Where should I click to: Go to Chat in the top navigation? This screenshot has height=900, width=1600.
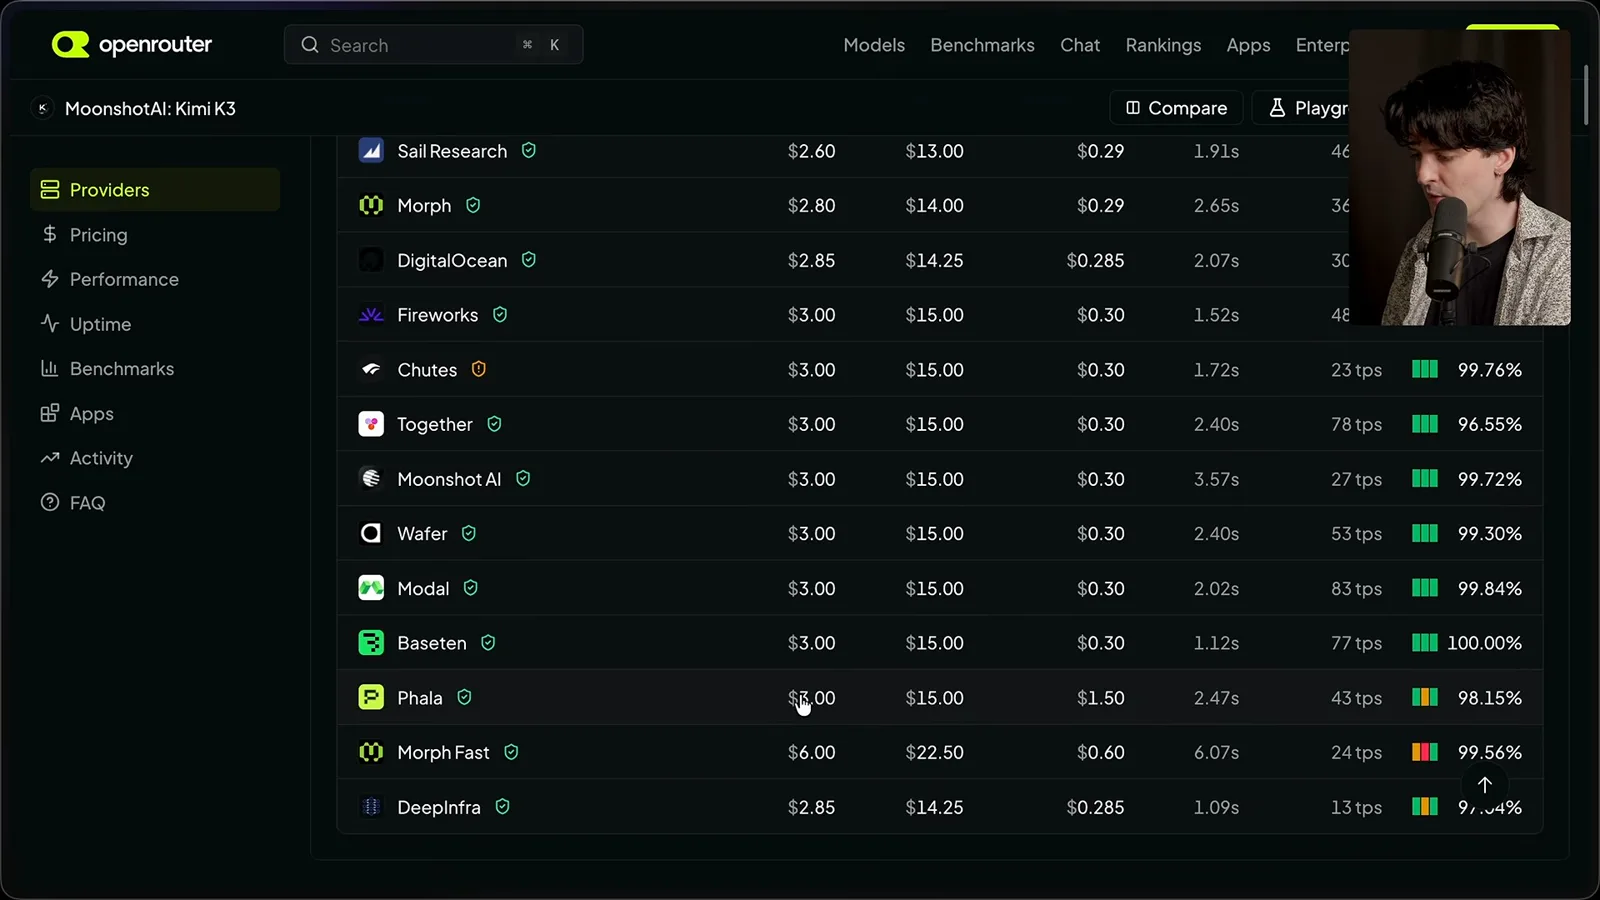[x=1080, y=45]
